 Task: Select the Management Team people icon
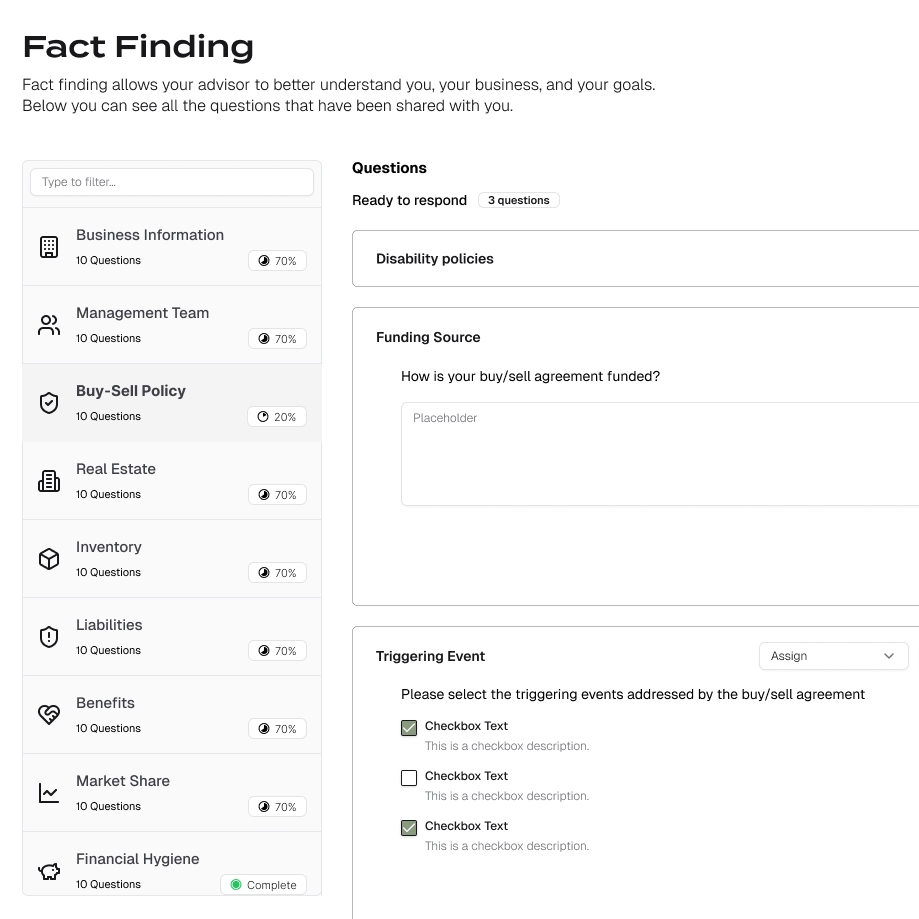pos(48,324)
